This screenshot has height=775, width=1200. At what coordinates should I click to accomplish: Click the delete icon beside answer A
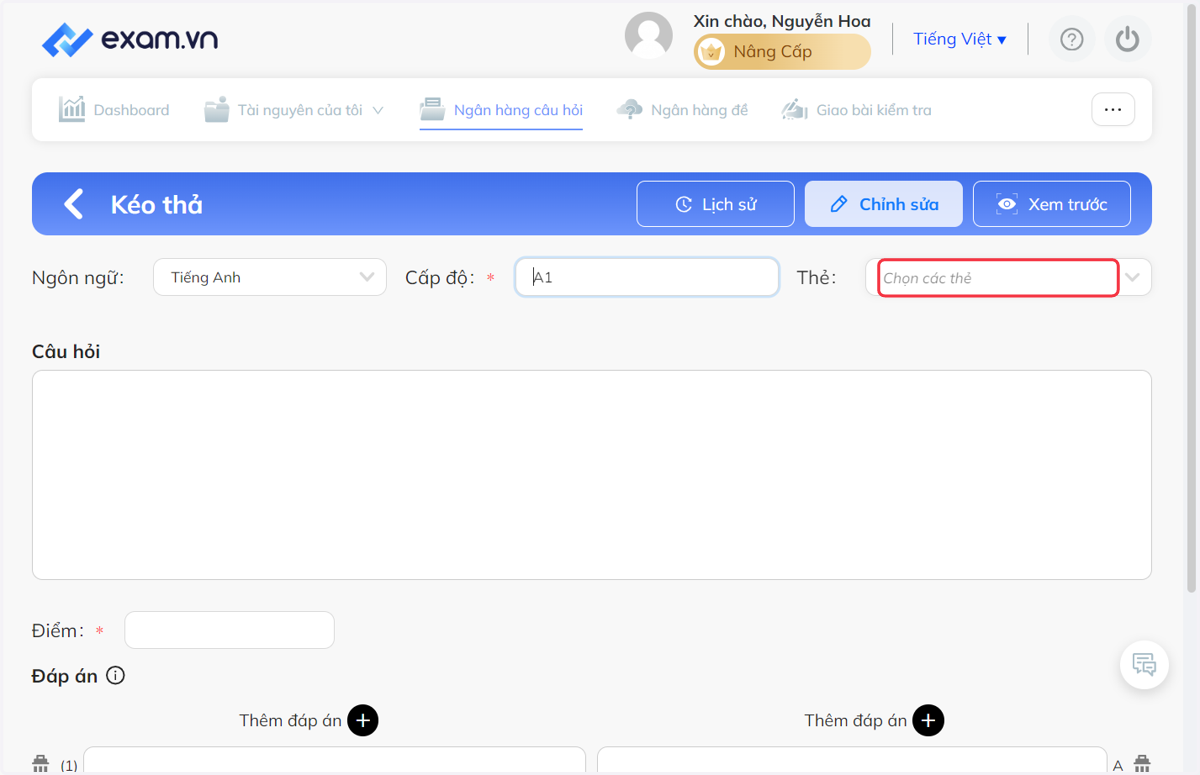[1143, 764]
